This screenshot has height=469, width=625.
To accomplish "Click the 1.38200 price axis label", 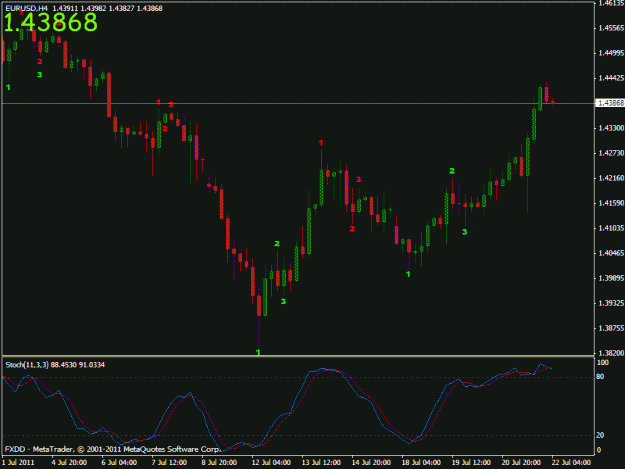I will coord(611,353).
